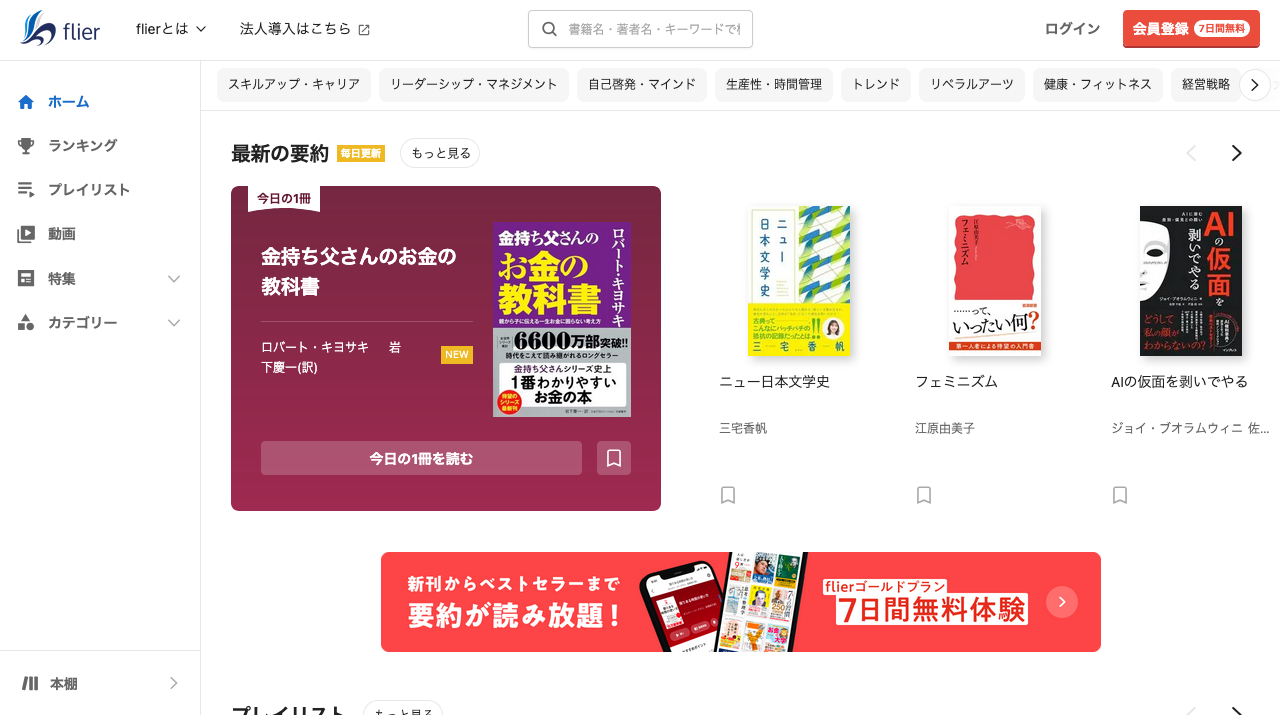Screen dimensions: 1280x715
Task: Show next 最新の要約 books arrow
Action: [x=1236, y=153]
